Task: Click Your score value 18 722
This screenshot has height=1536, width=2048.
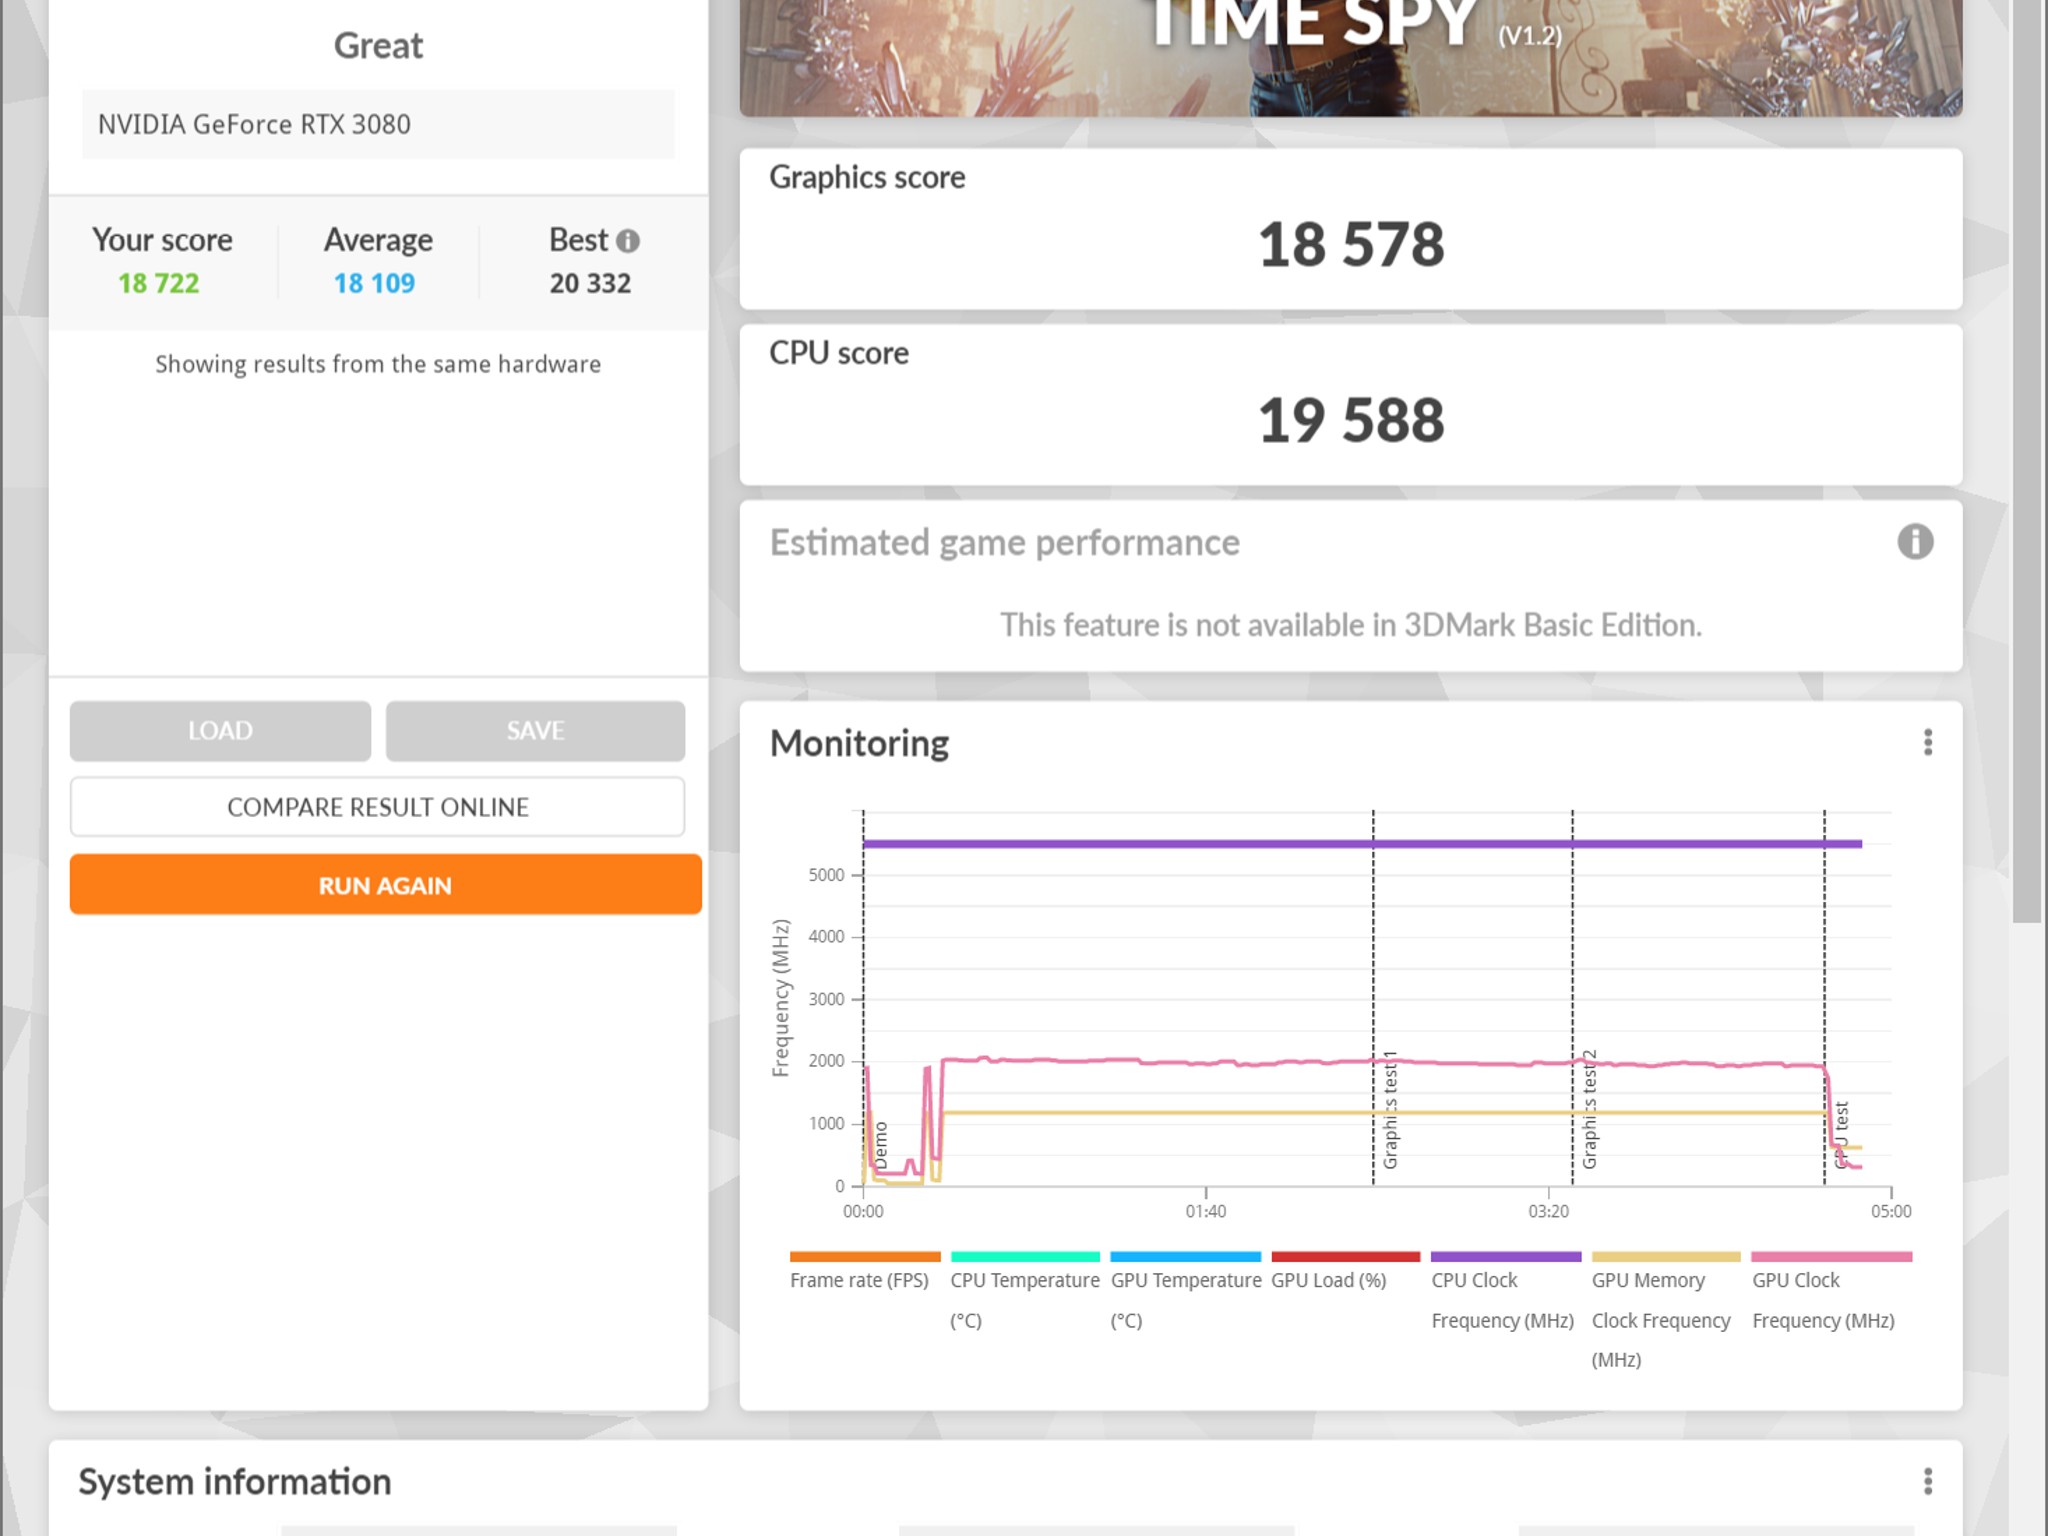Action: pyautogui.click(x=159, y=284)
